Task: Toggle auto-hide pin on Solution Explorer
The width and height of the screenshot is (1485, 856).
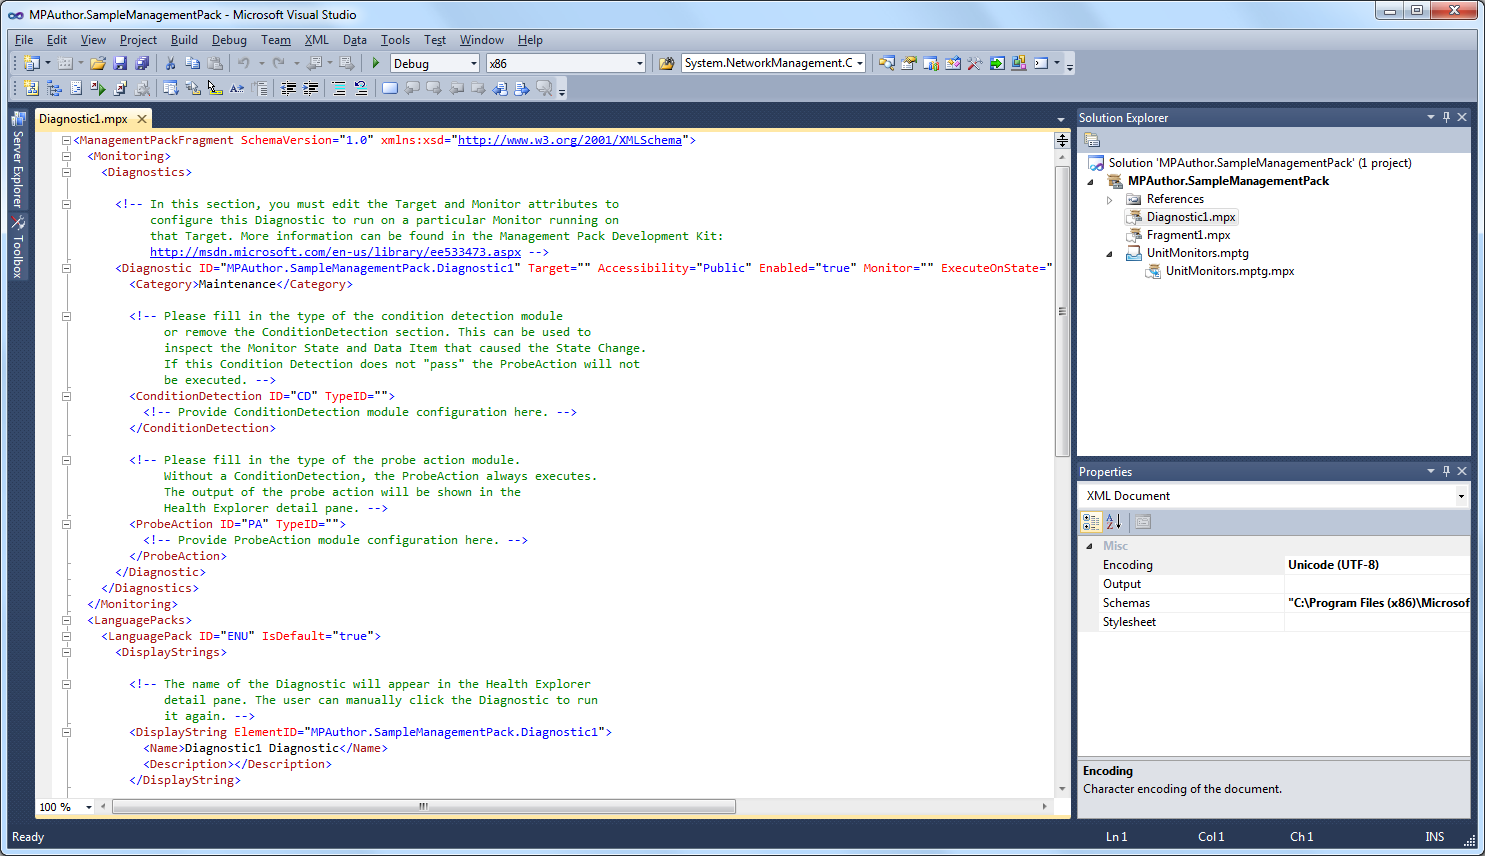Action: (x=1446, y=117)
